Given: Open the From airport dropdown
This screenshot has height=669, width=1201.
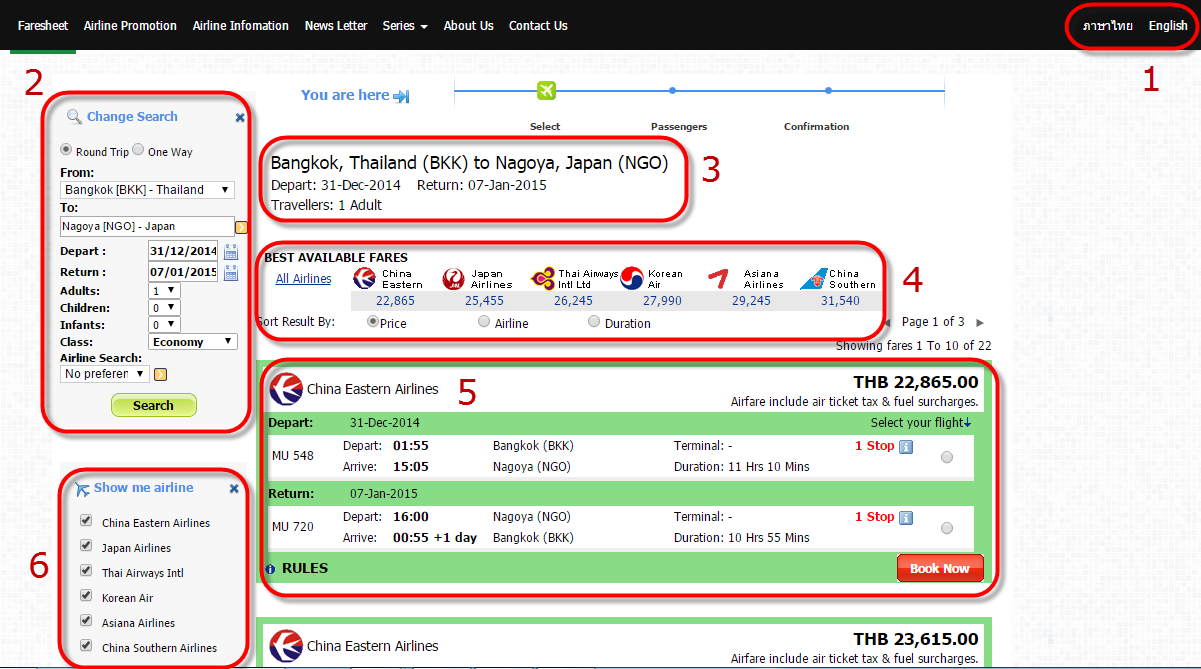Looking at the screenshot, I should (x=147, y=190).
